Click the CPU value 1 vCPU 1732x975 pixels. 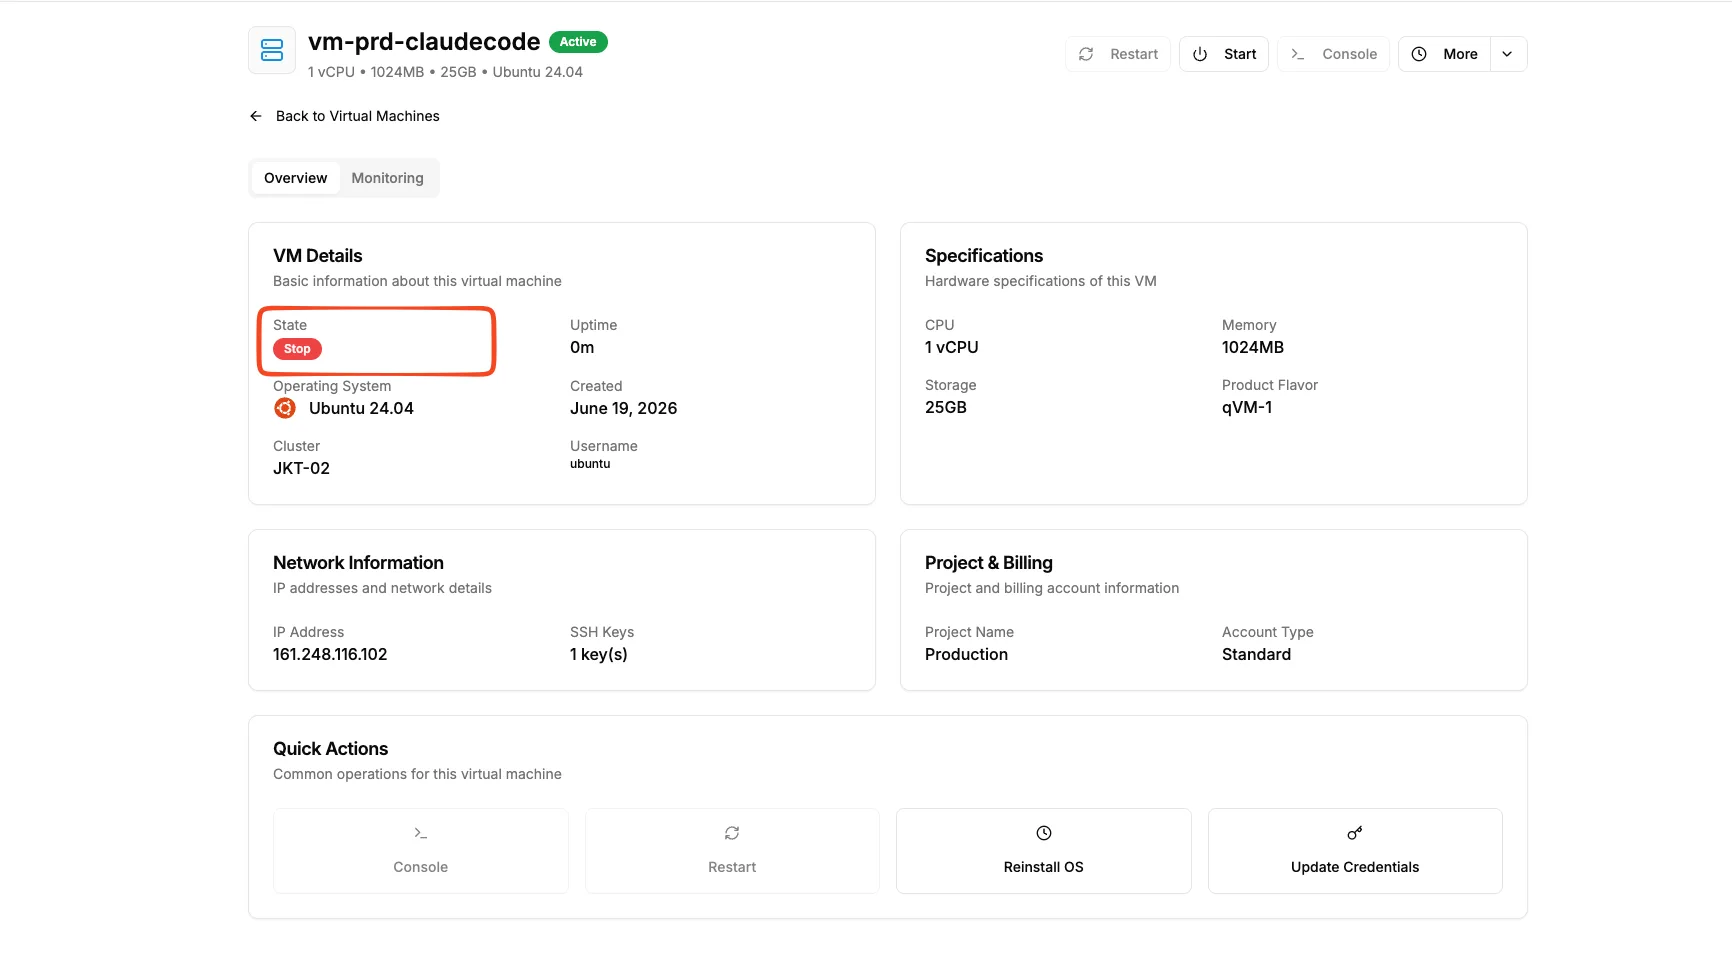tap(952, 347)
